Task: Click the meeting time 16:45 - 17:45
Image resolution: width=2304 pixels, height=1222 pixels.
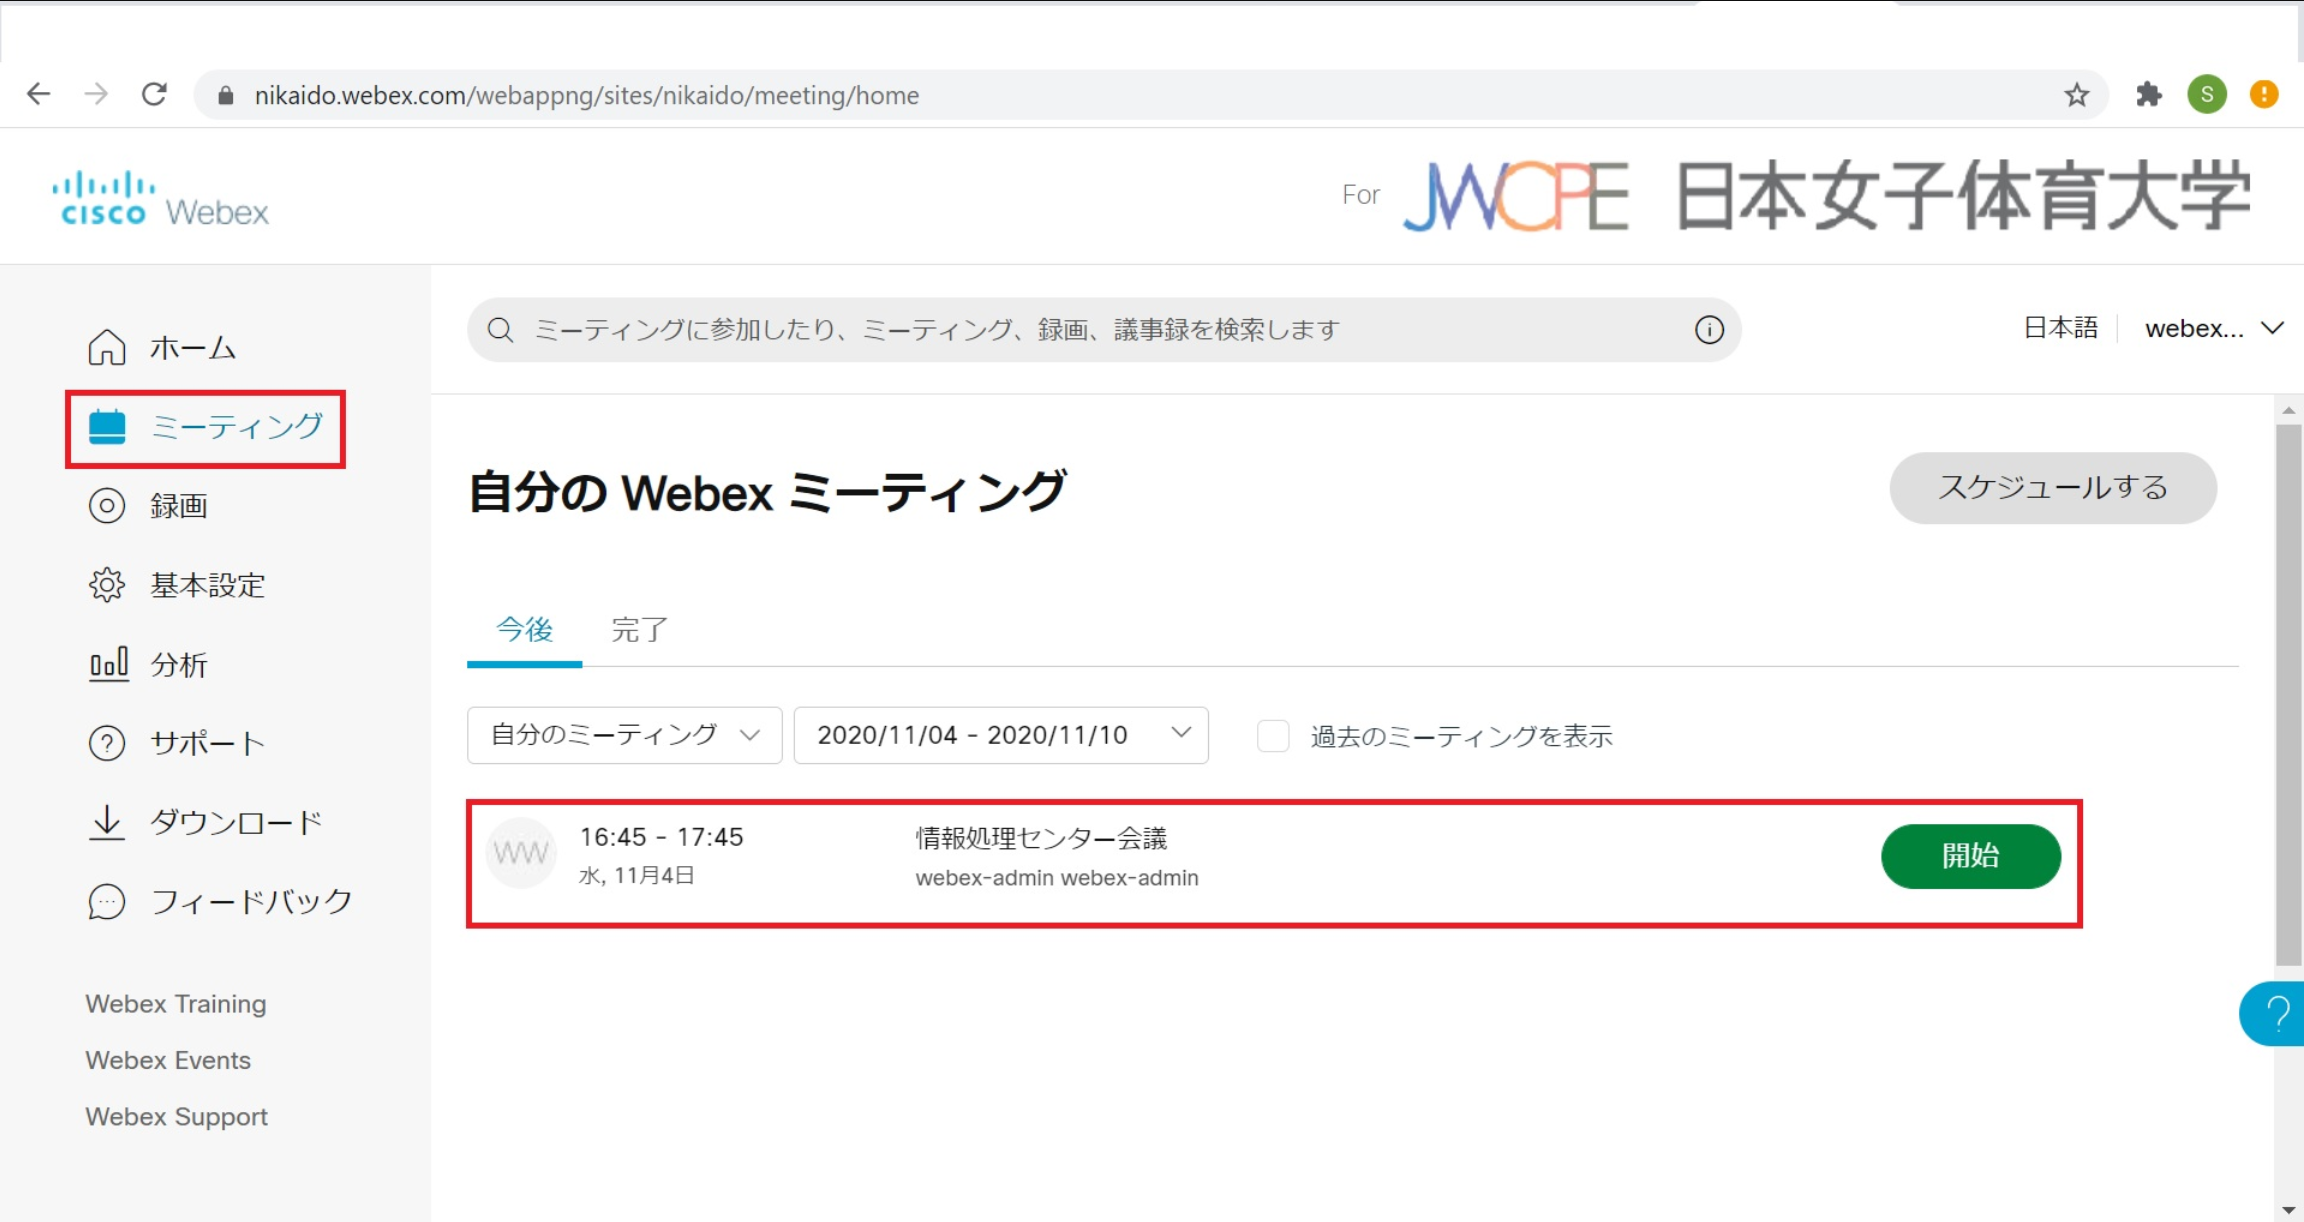Action: click(662, 837)
